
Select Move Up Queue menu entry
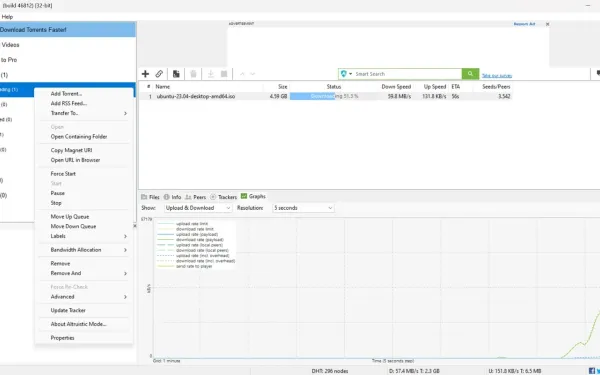tap(70, 217)
